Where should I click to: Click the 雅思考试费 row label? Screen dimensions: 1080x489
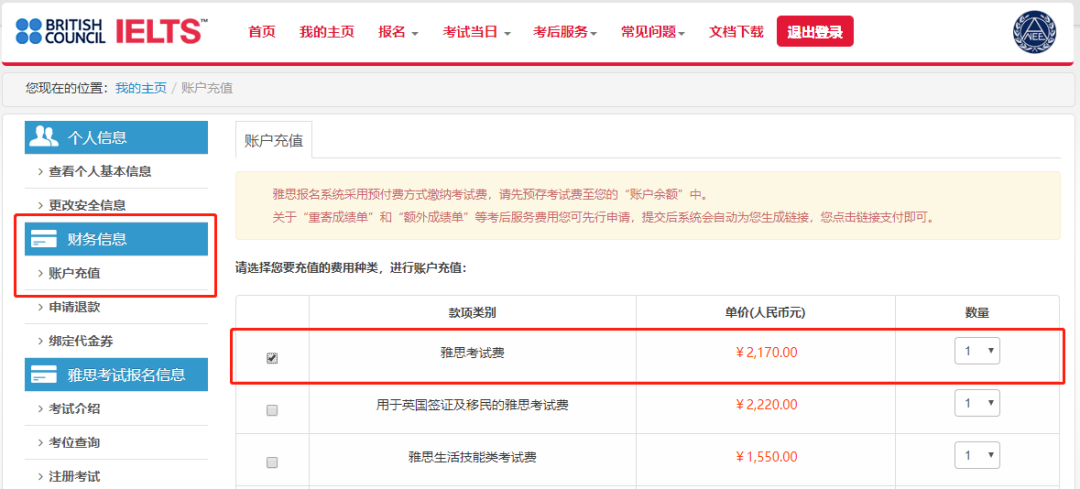pyautogui.click(x=472, y=353)
